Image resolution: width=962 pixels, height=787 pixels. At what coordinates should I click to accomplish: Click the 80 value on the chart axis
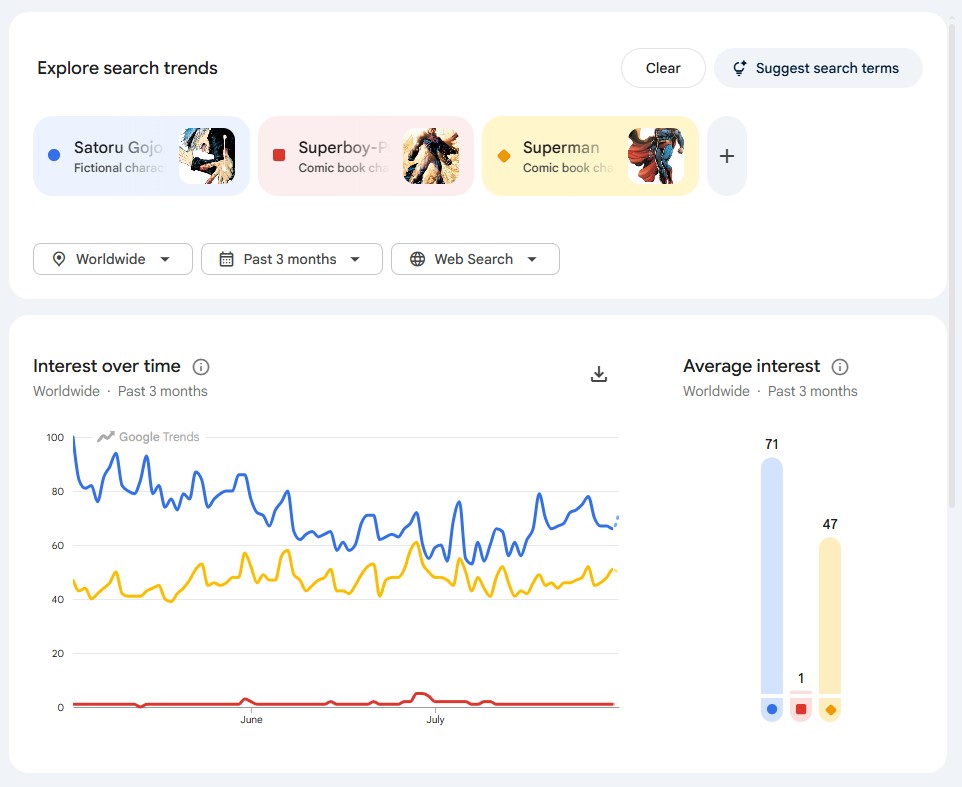pyautogui.click(x=58, y=491)
